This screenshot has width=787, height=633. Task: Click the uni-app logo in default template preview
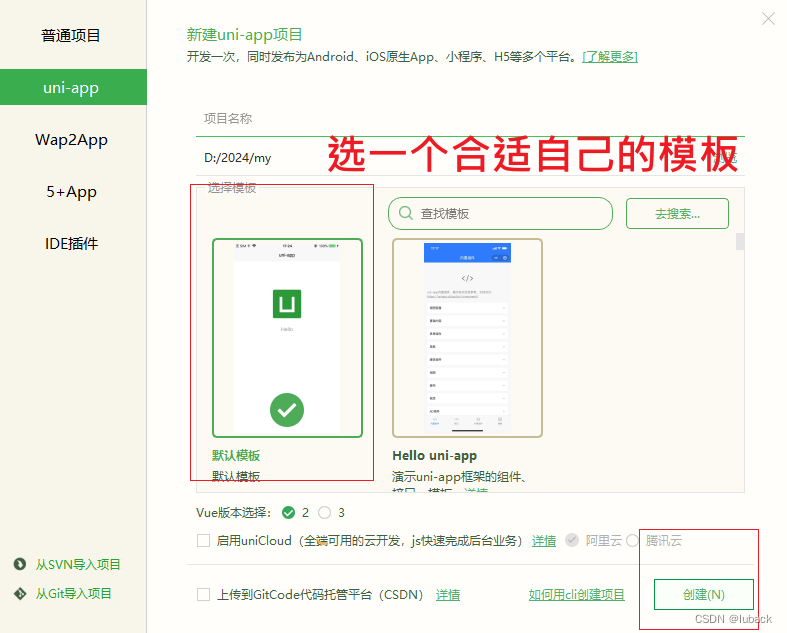[287, 304]
